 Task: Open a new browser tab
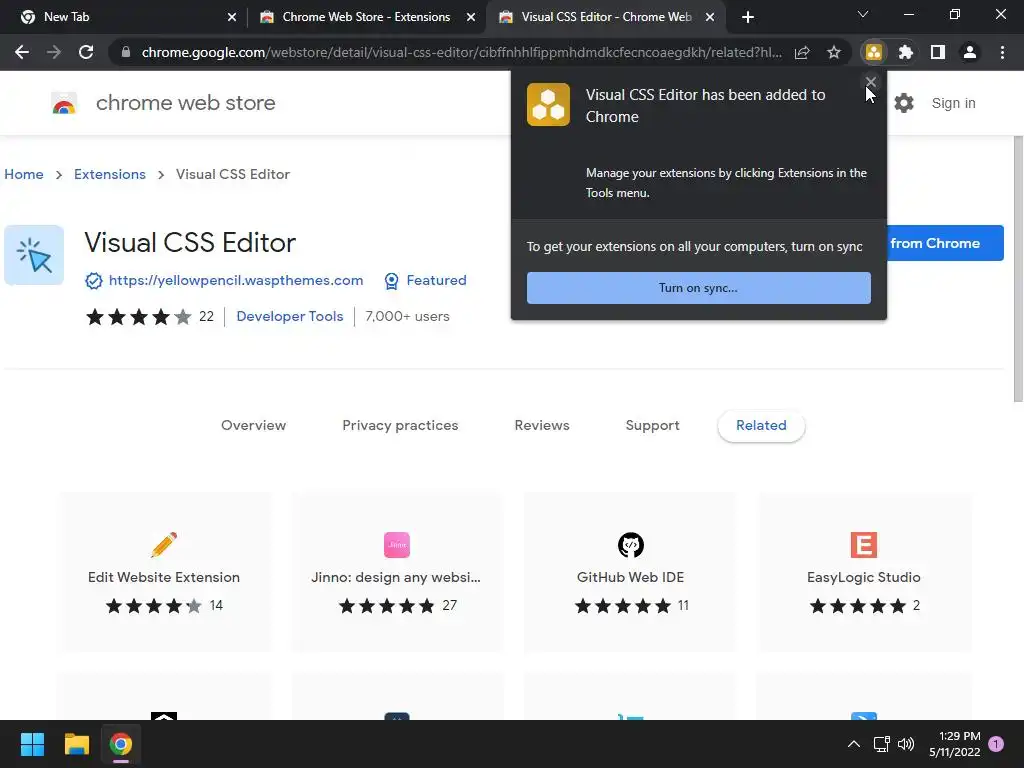coord(748,17)
